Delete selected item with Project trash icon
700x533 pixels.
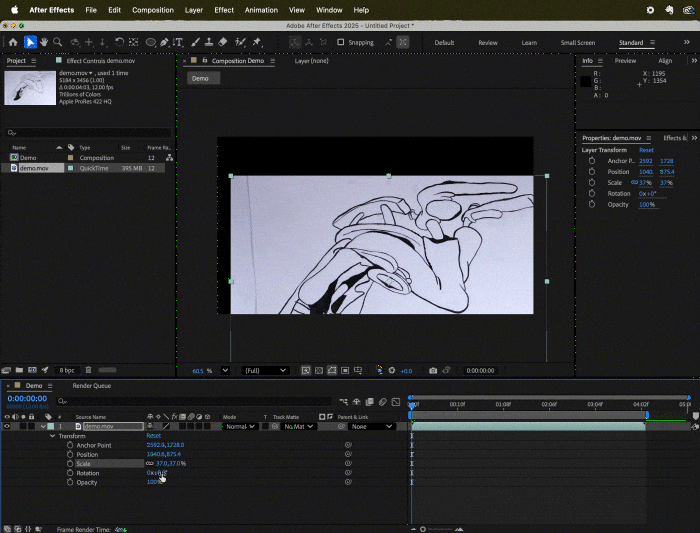click(88, 370)
